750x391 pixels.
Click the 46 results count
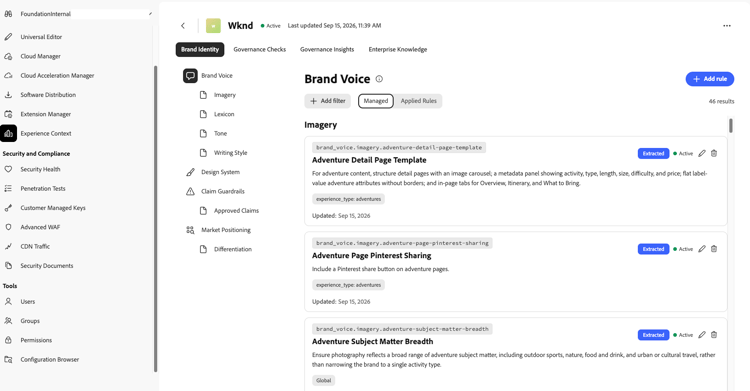tap(721, 101)
